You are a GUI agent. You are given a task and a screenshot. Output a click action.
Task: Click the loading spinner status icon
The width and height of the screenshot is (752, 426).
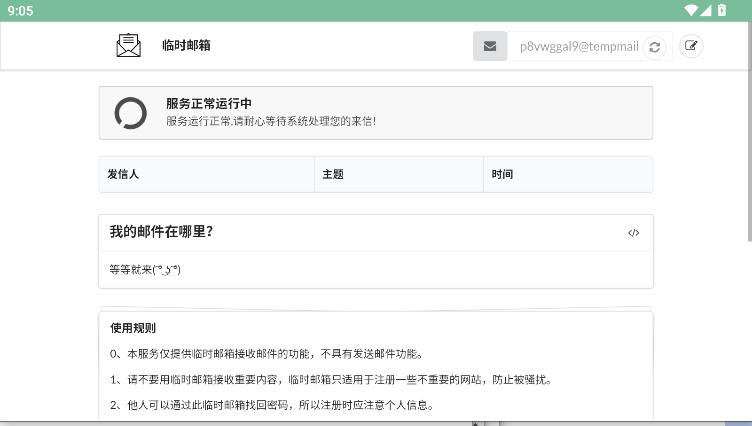pyautogui.click(x=130, y=113)
